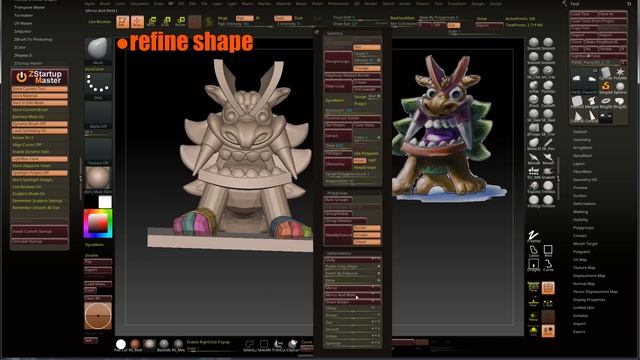
Task: Pick a color in the color picker
Action: coord(98,223)
